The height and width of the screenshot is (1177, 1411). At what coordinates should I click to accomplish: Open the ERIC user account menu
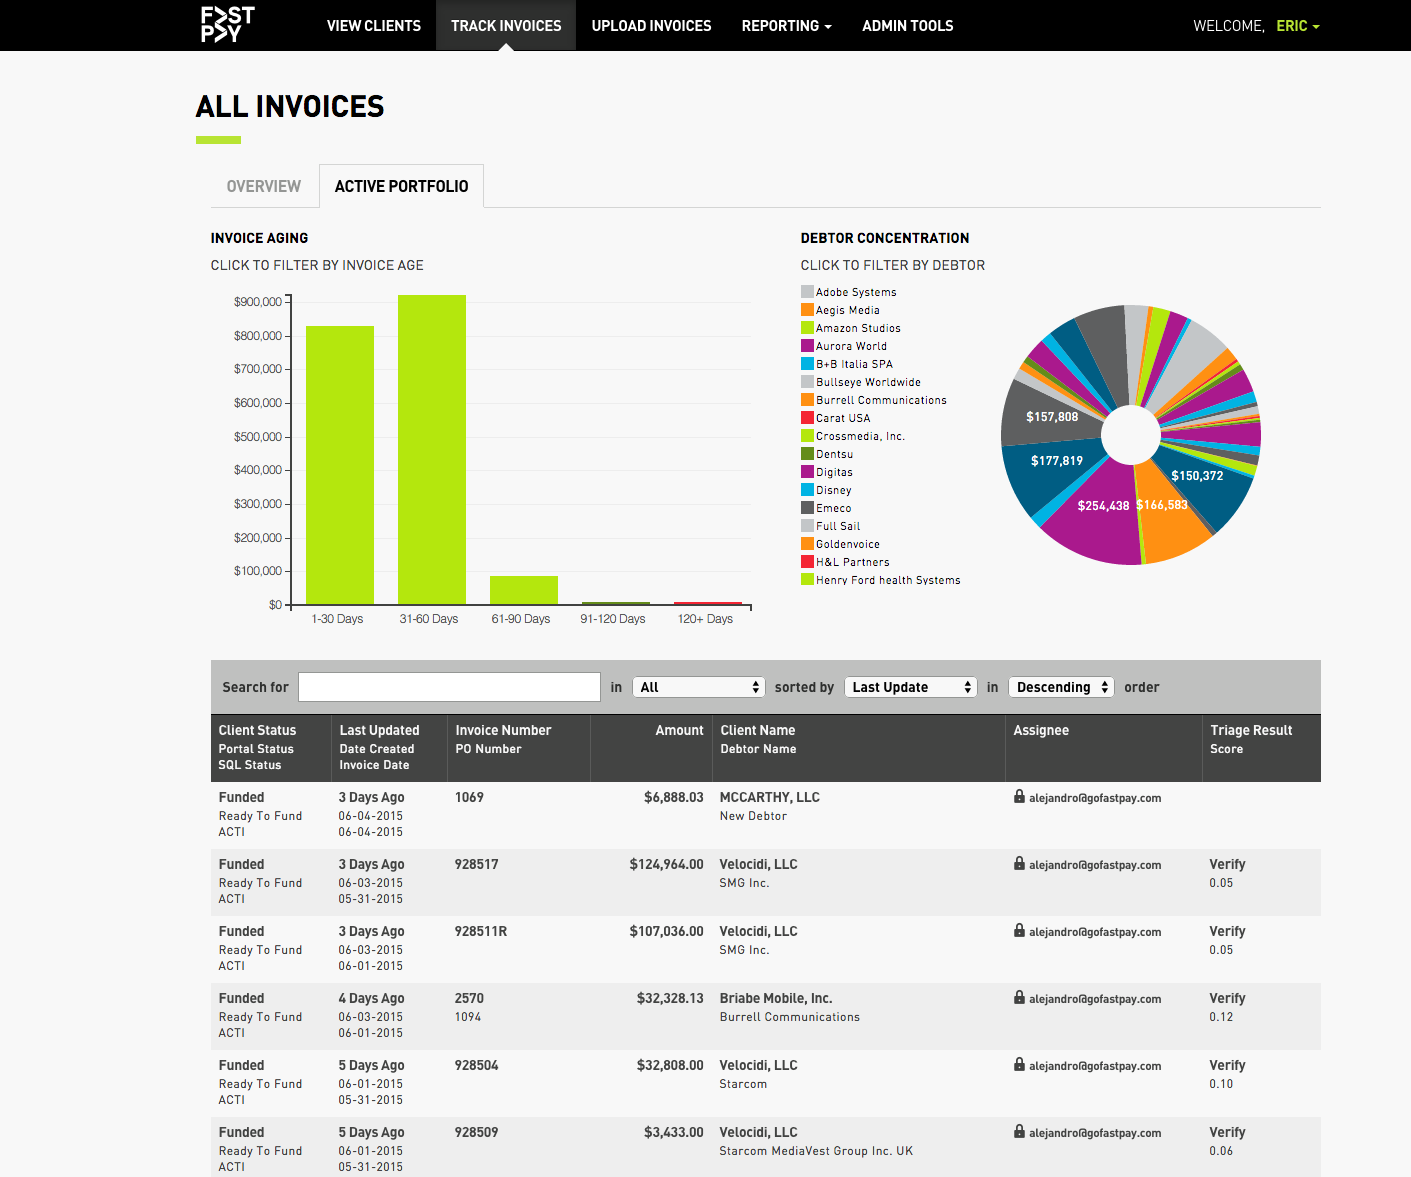1297,26
